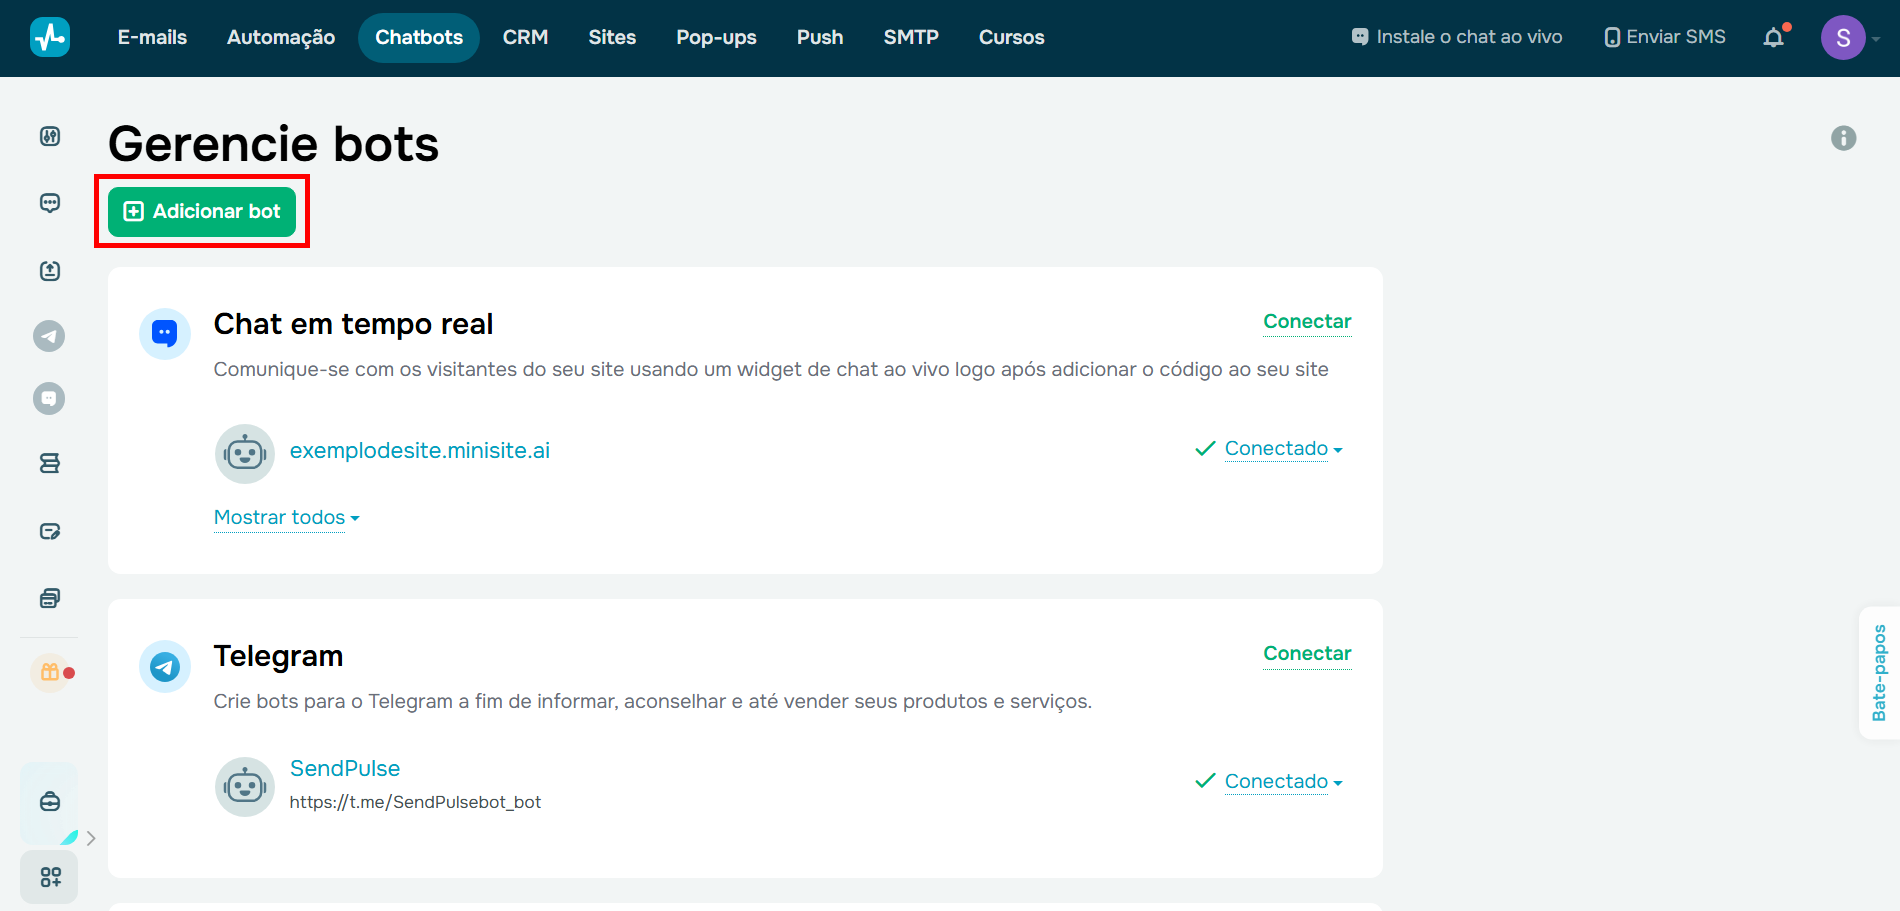This screenshot has height=911, width=1900.
Task: Click the bot assistant icon near sidebar bottom
Action: coord(48,803)
